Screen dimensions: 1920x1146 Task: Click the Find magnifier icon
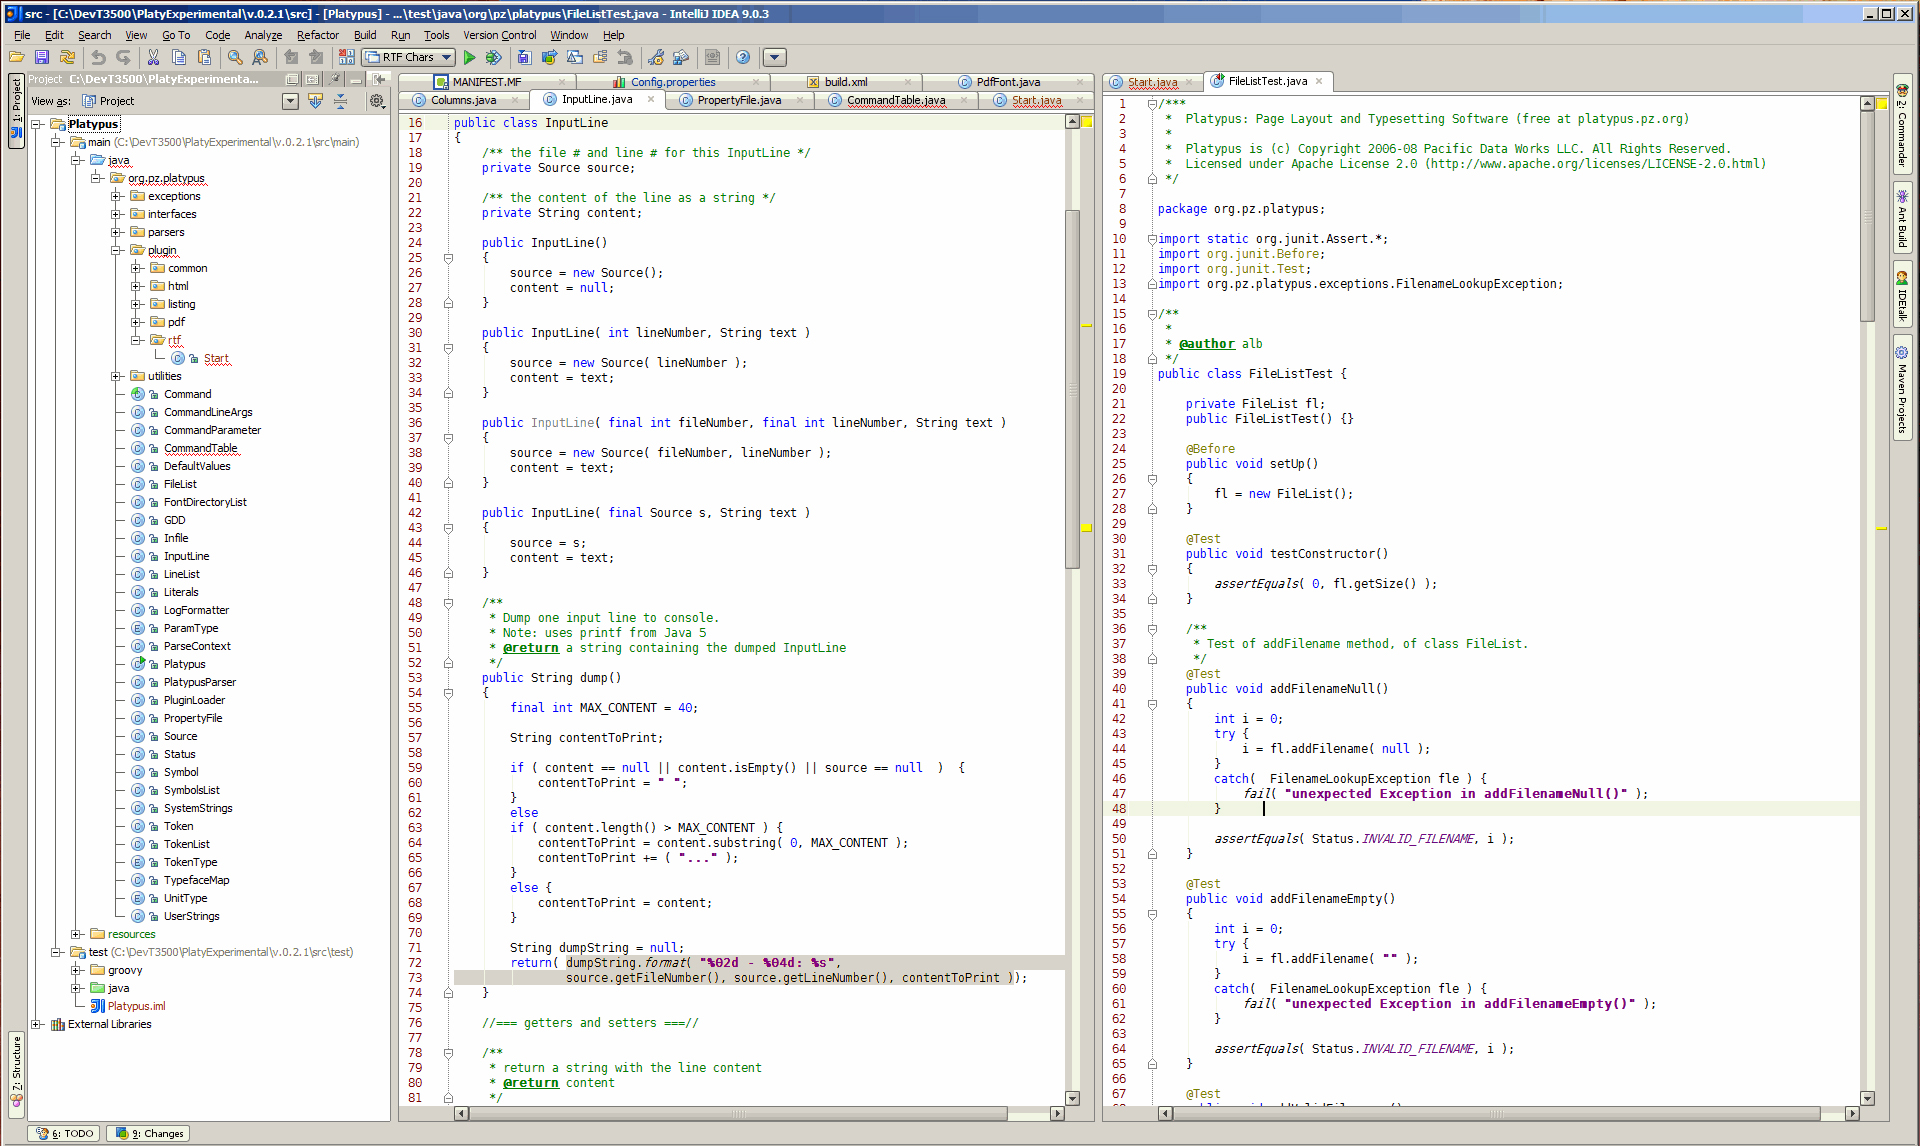point(235,58)
